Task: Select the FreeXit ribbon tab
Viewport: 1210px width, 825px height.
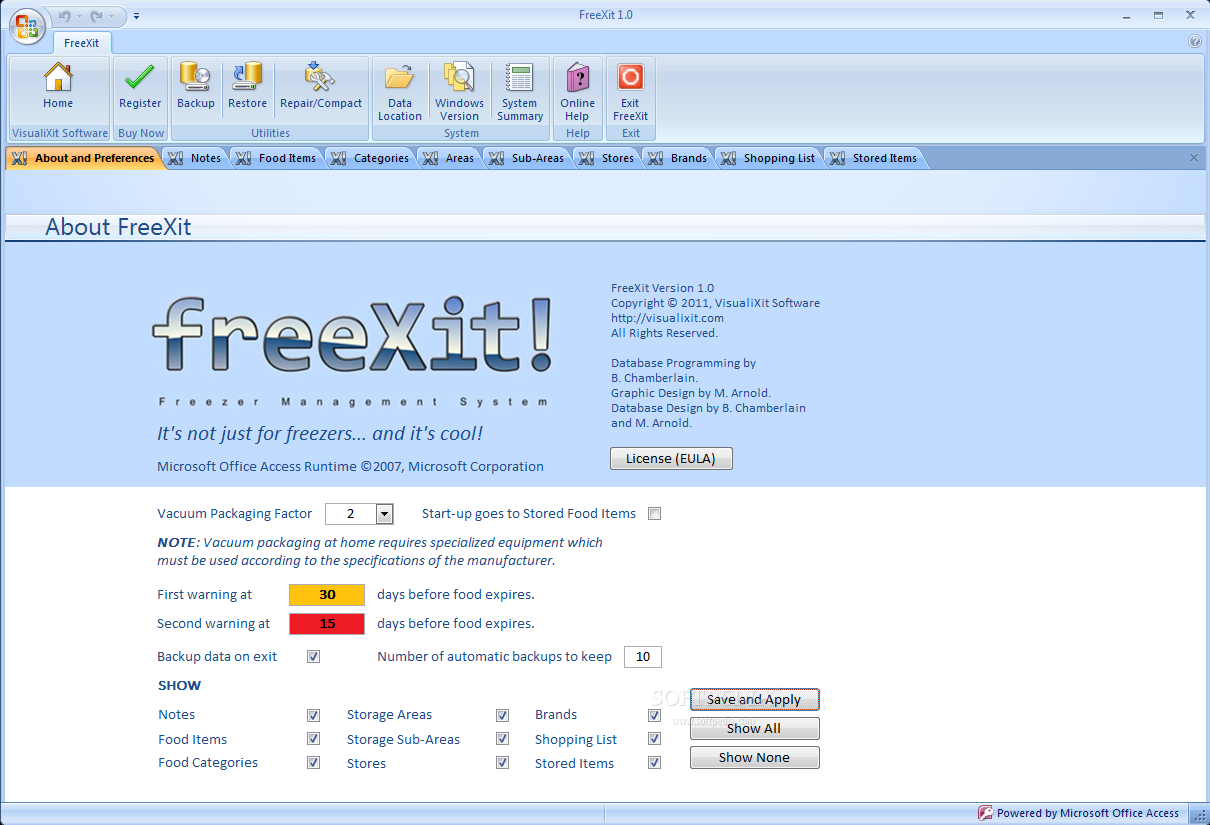Action: tap(82, 43)
